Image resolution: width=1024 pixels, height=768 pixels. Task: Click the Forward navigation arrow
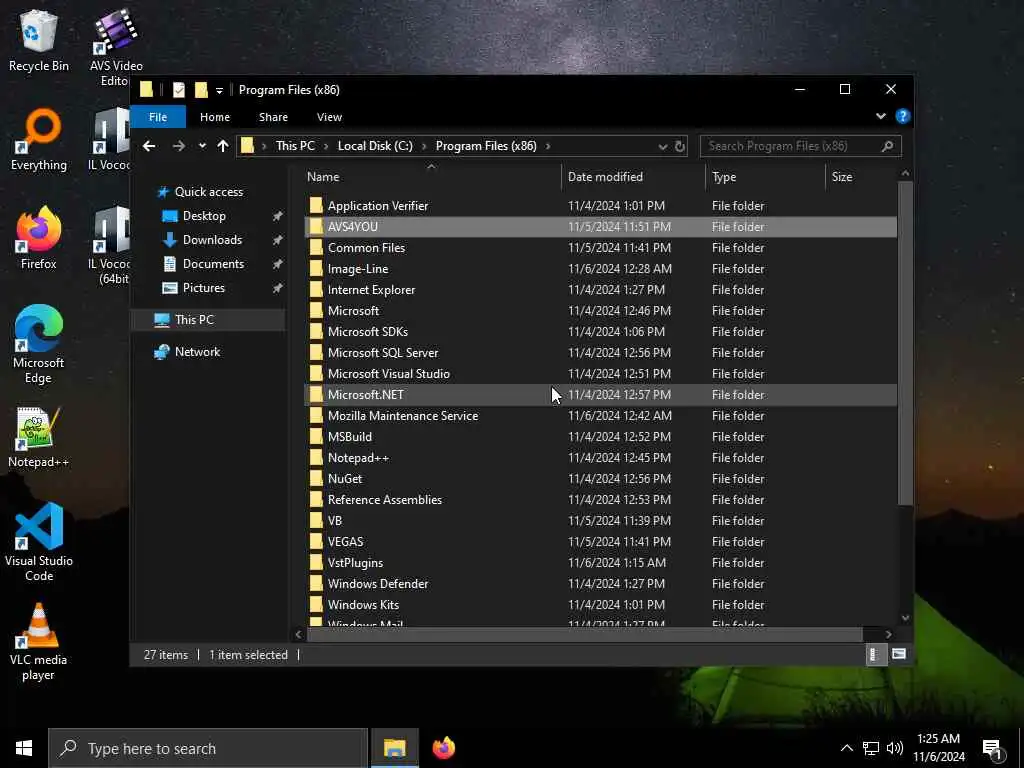(x=178, y=146)
